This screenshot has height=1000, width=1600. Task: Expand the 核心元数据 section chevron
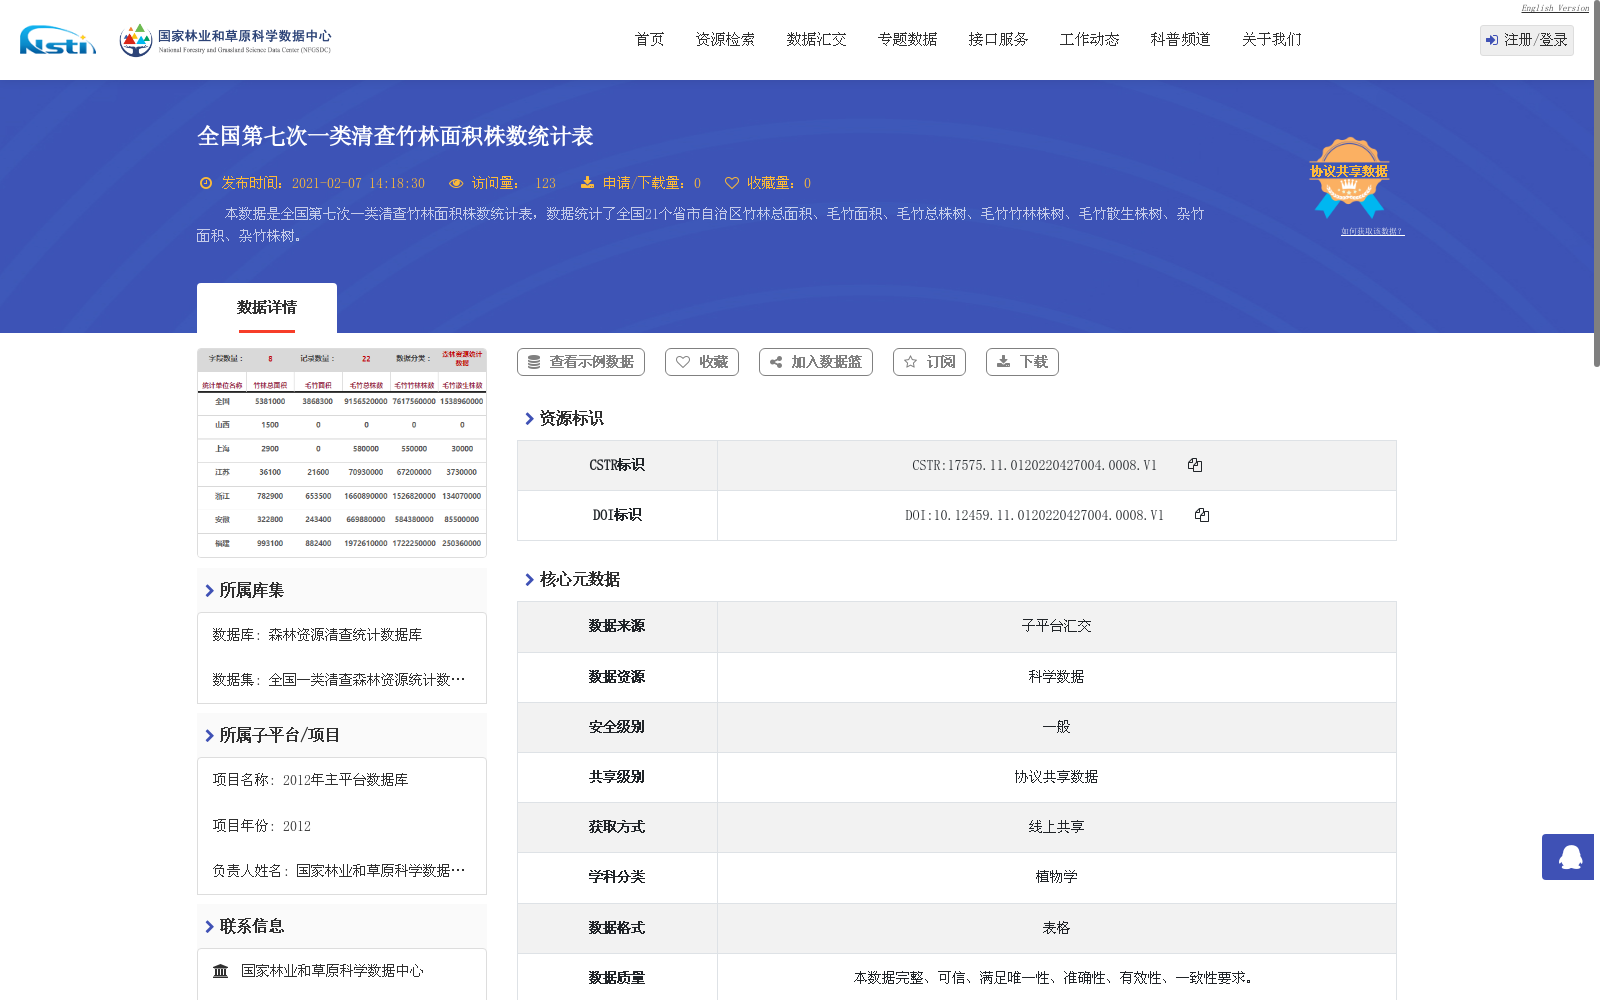pyautogui.click(x=530, y=579)
